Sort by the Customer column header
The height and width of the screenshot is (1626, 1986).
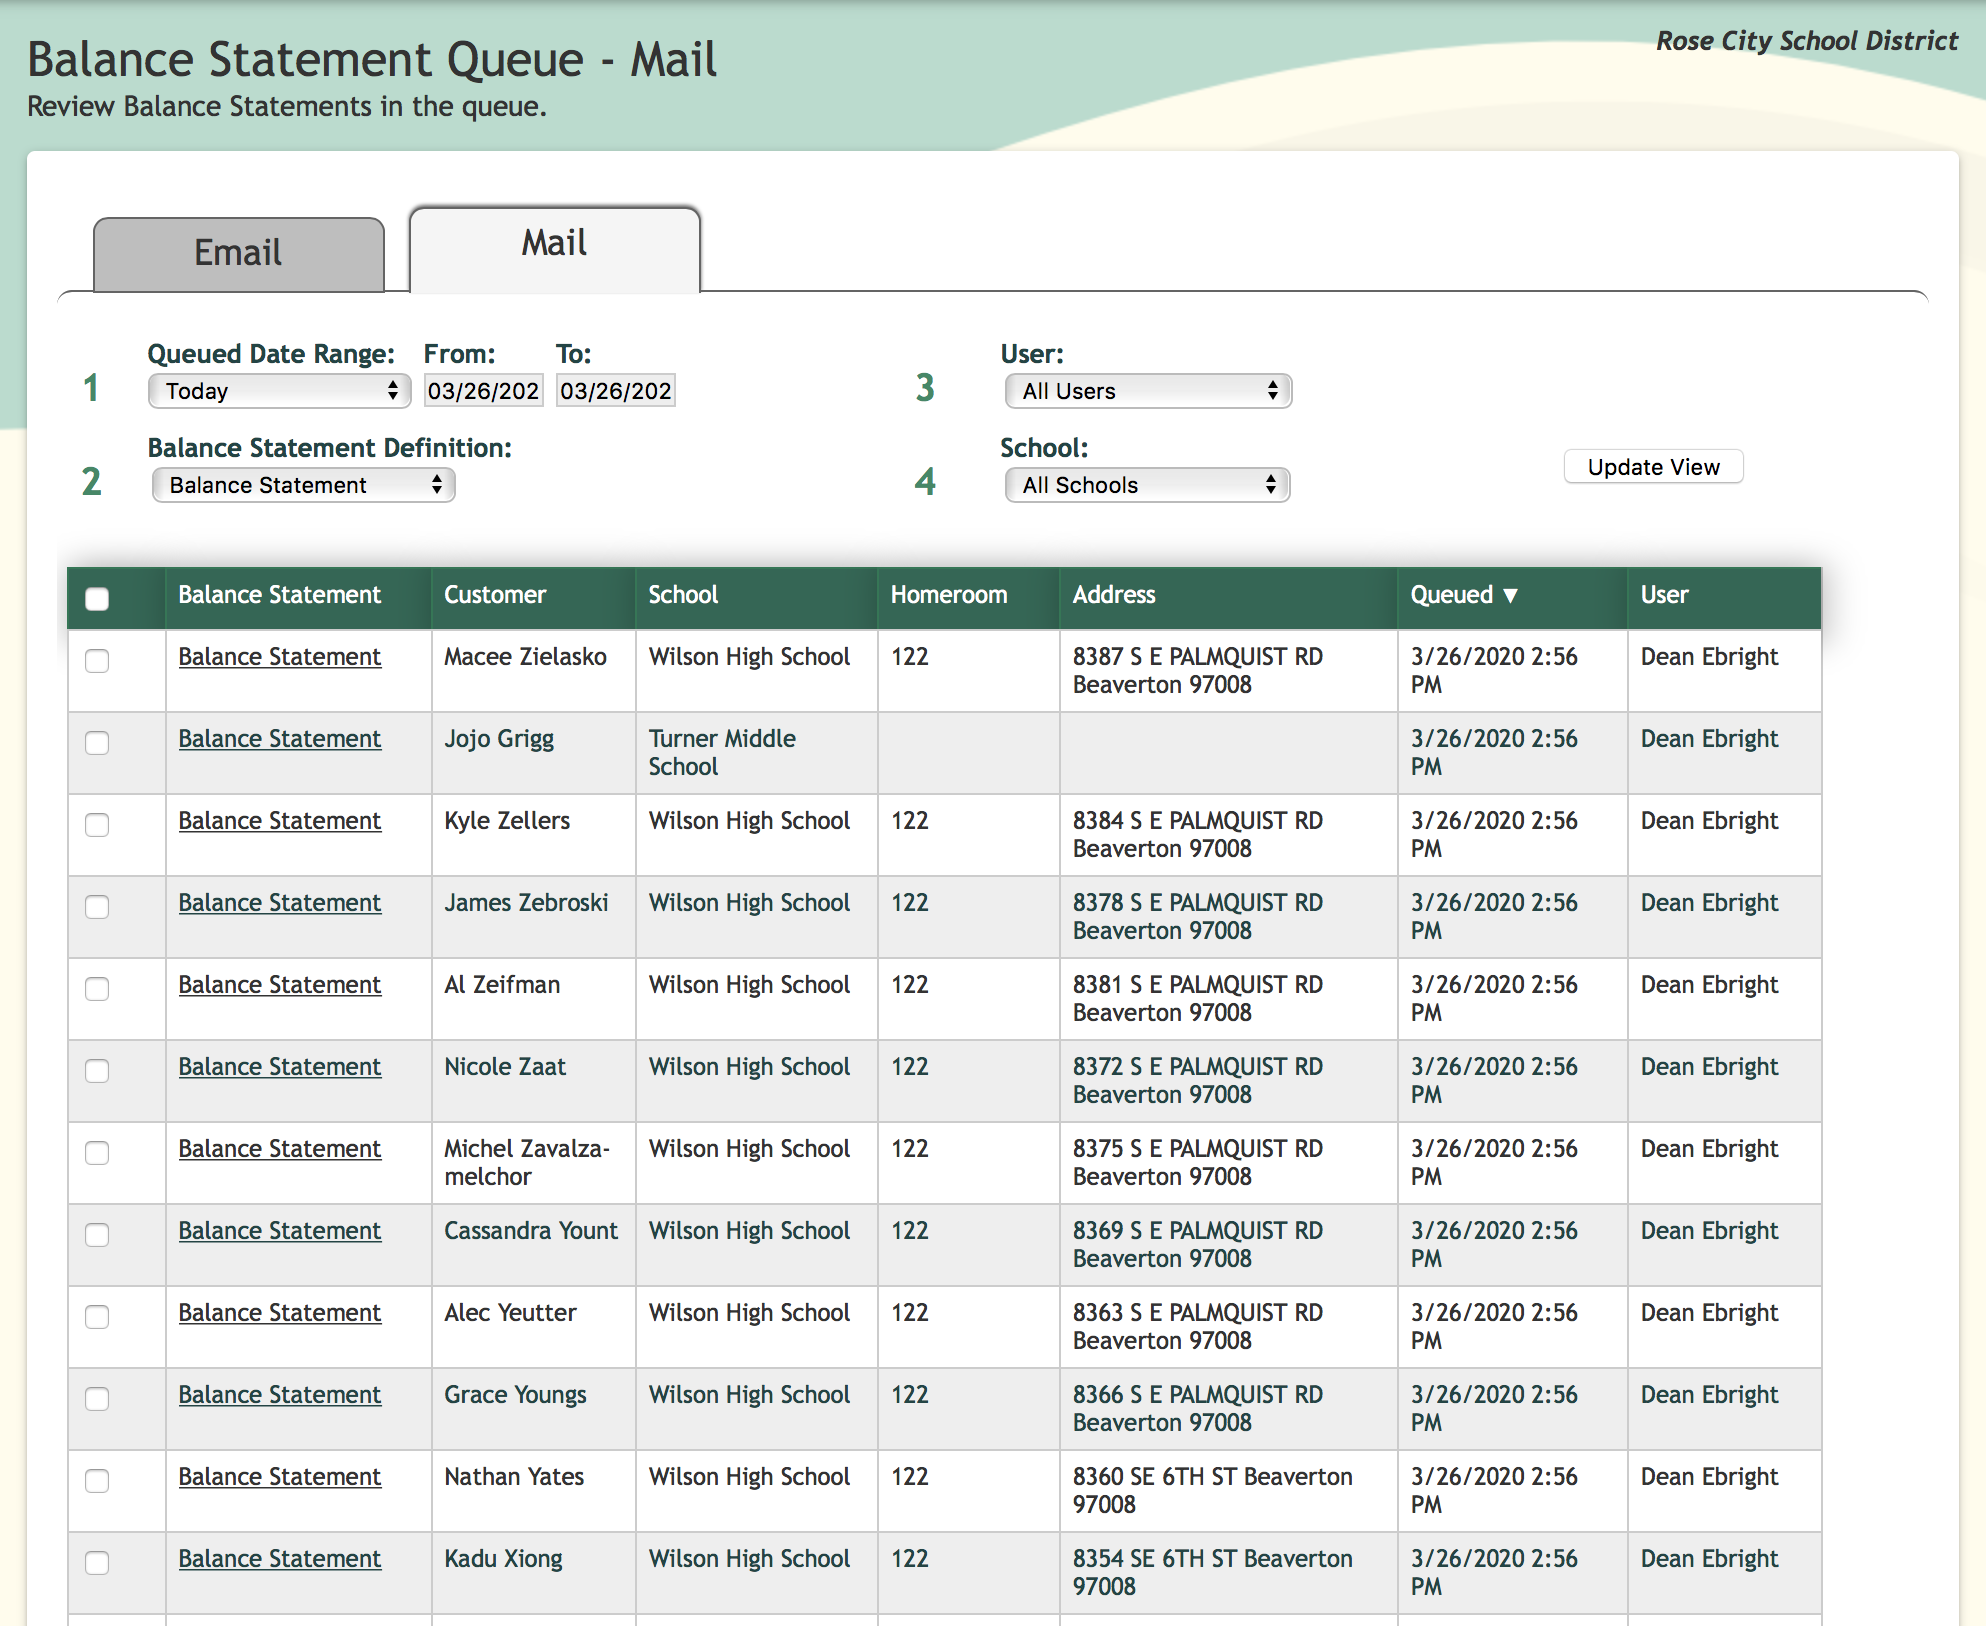click(x=495, y=595)
